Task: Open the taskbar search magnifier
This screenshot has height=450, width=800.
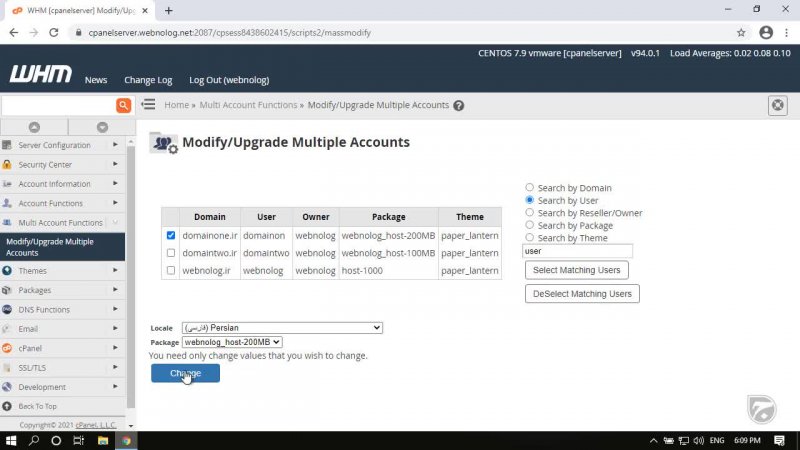Action: [34, 440]
